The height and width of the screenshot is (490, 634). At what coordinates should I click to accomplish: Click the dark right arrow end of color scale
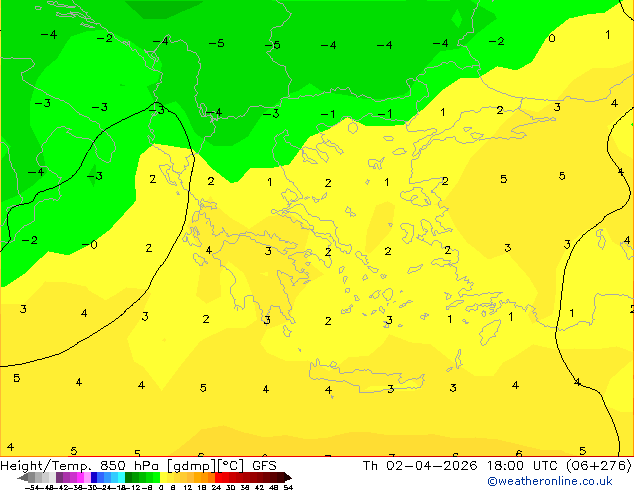coord(288,477)
